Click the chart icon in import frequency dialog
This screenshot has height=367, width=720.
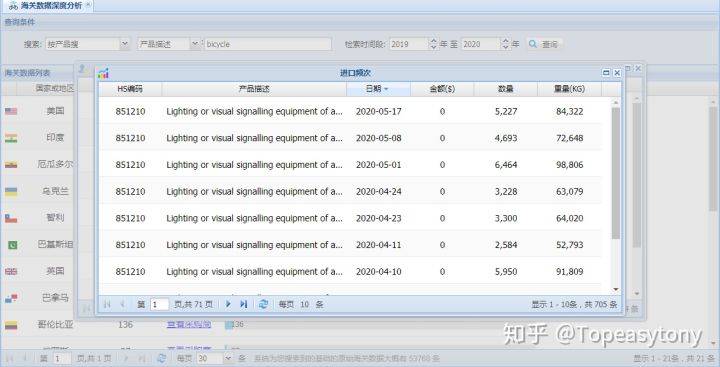103,73
